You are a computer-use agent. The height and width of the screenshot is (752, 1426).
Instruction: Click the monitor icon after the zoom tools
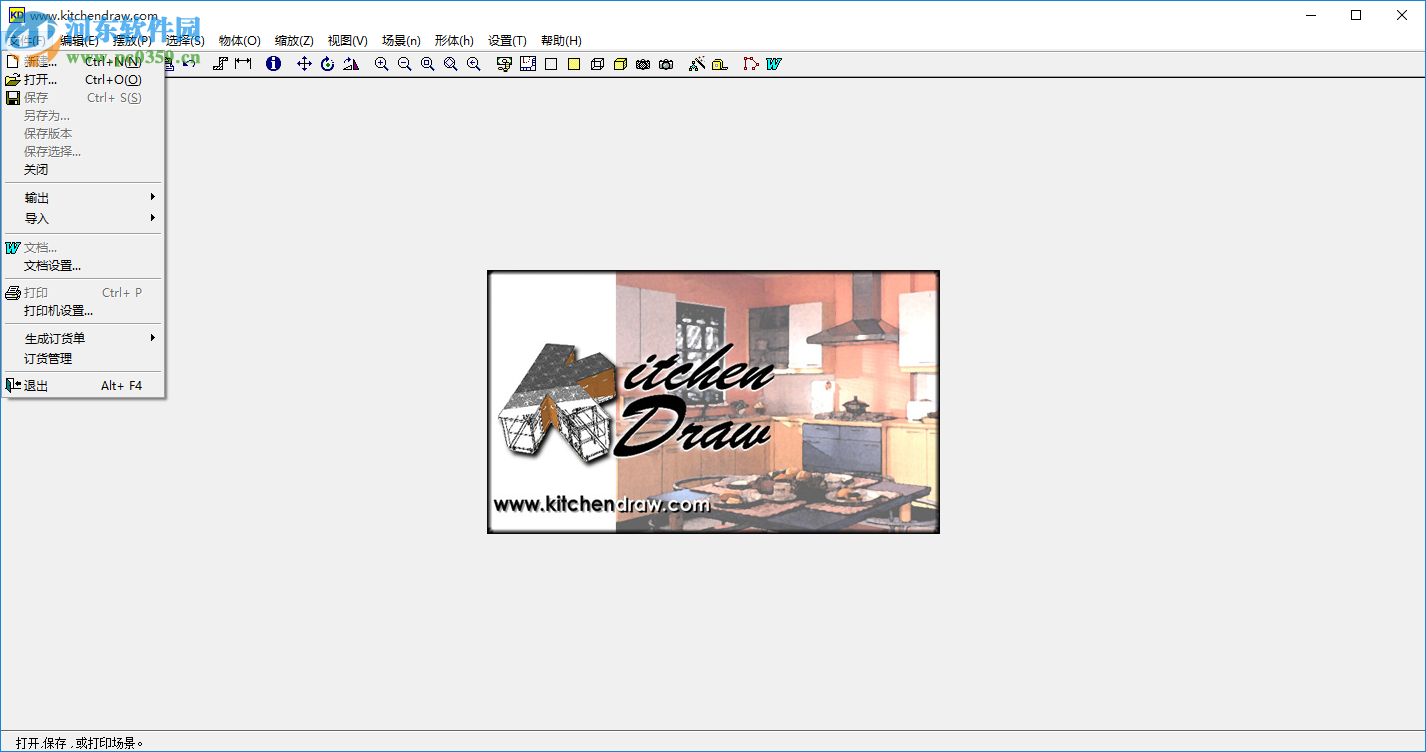(504, 64)
